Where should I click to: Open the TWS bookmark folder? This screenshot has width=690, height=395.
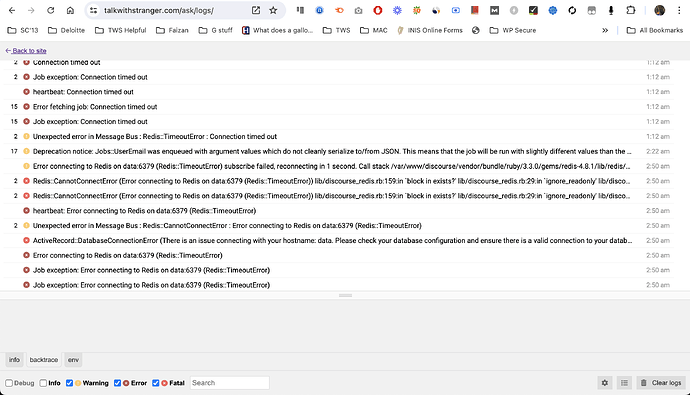click(337, 30)
